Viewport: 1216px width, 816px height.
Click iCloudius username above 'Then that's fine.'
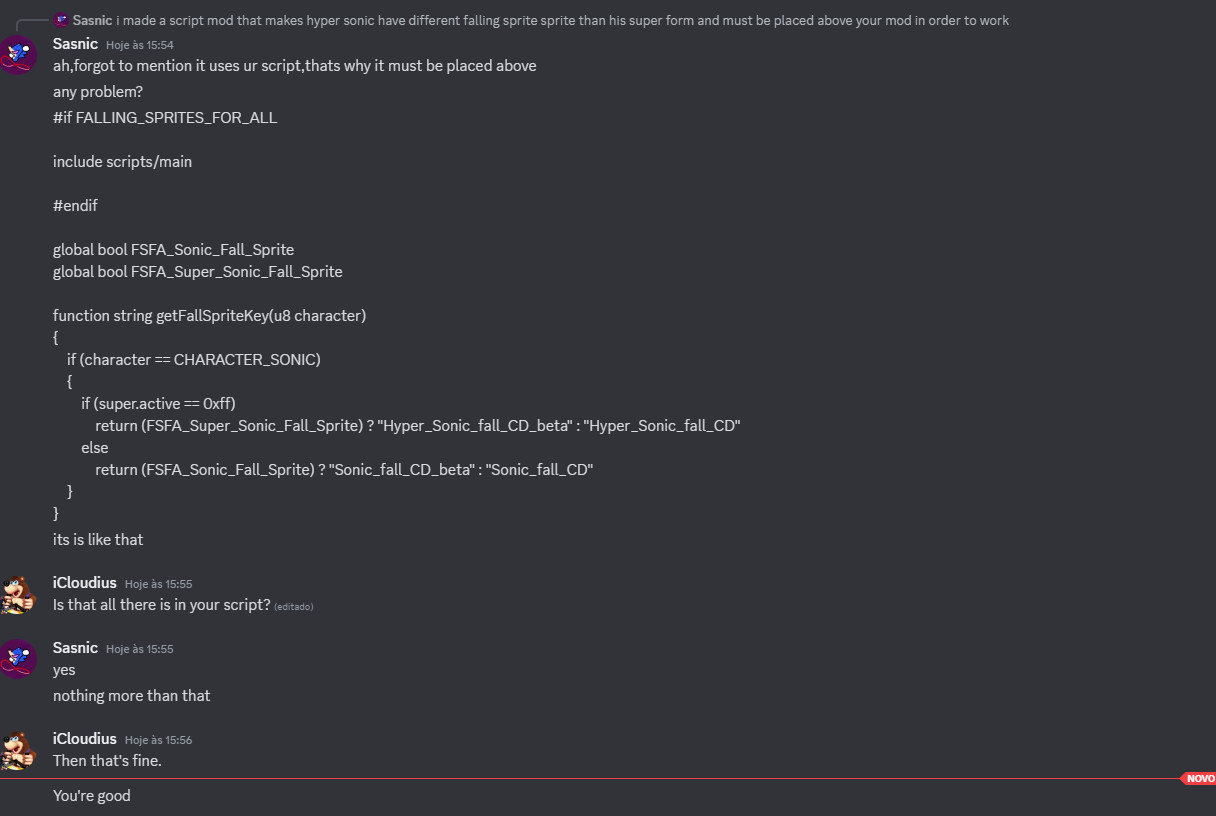coord(85,739)
